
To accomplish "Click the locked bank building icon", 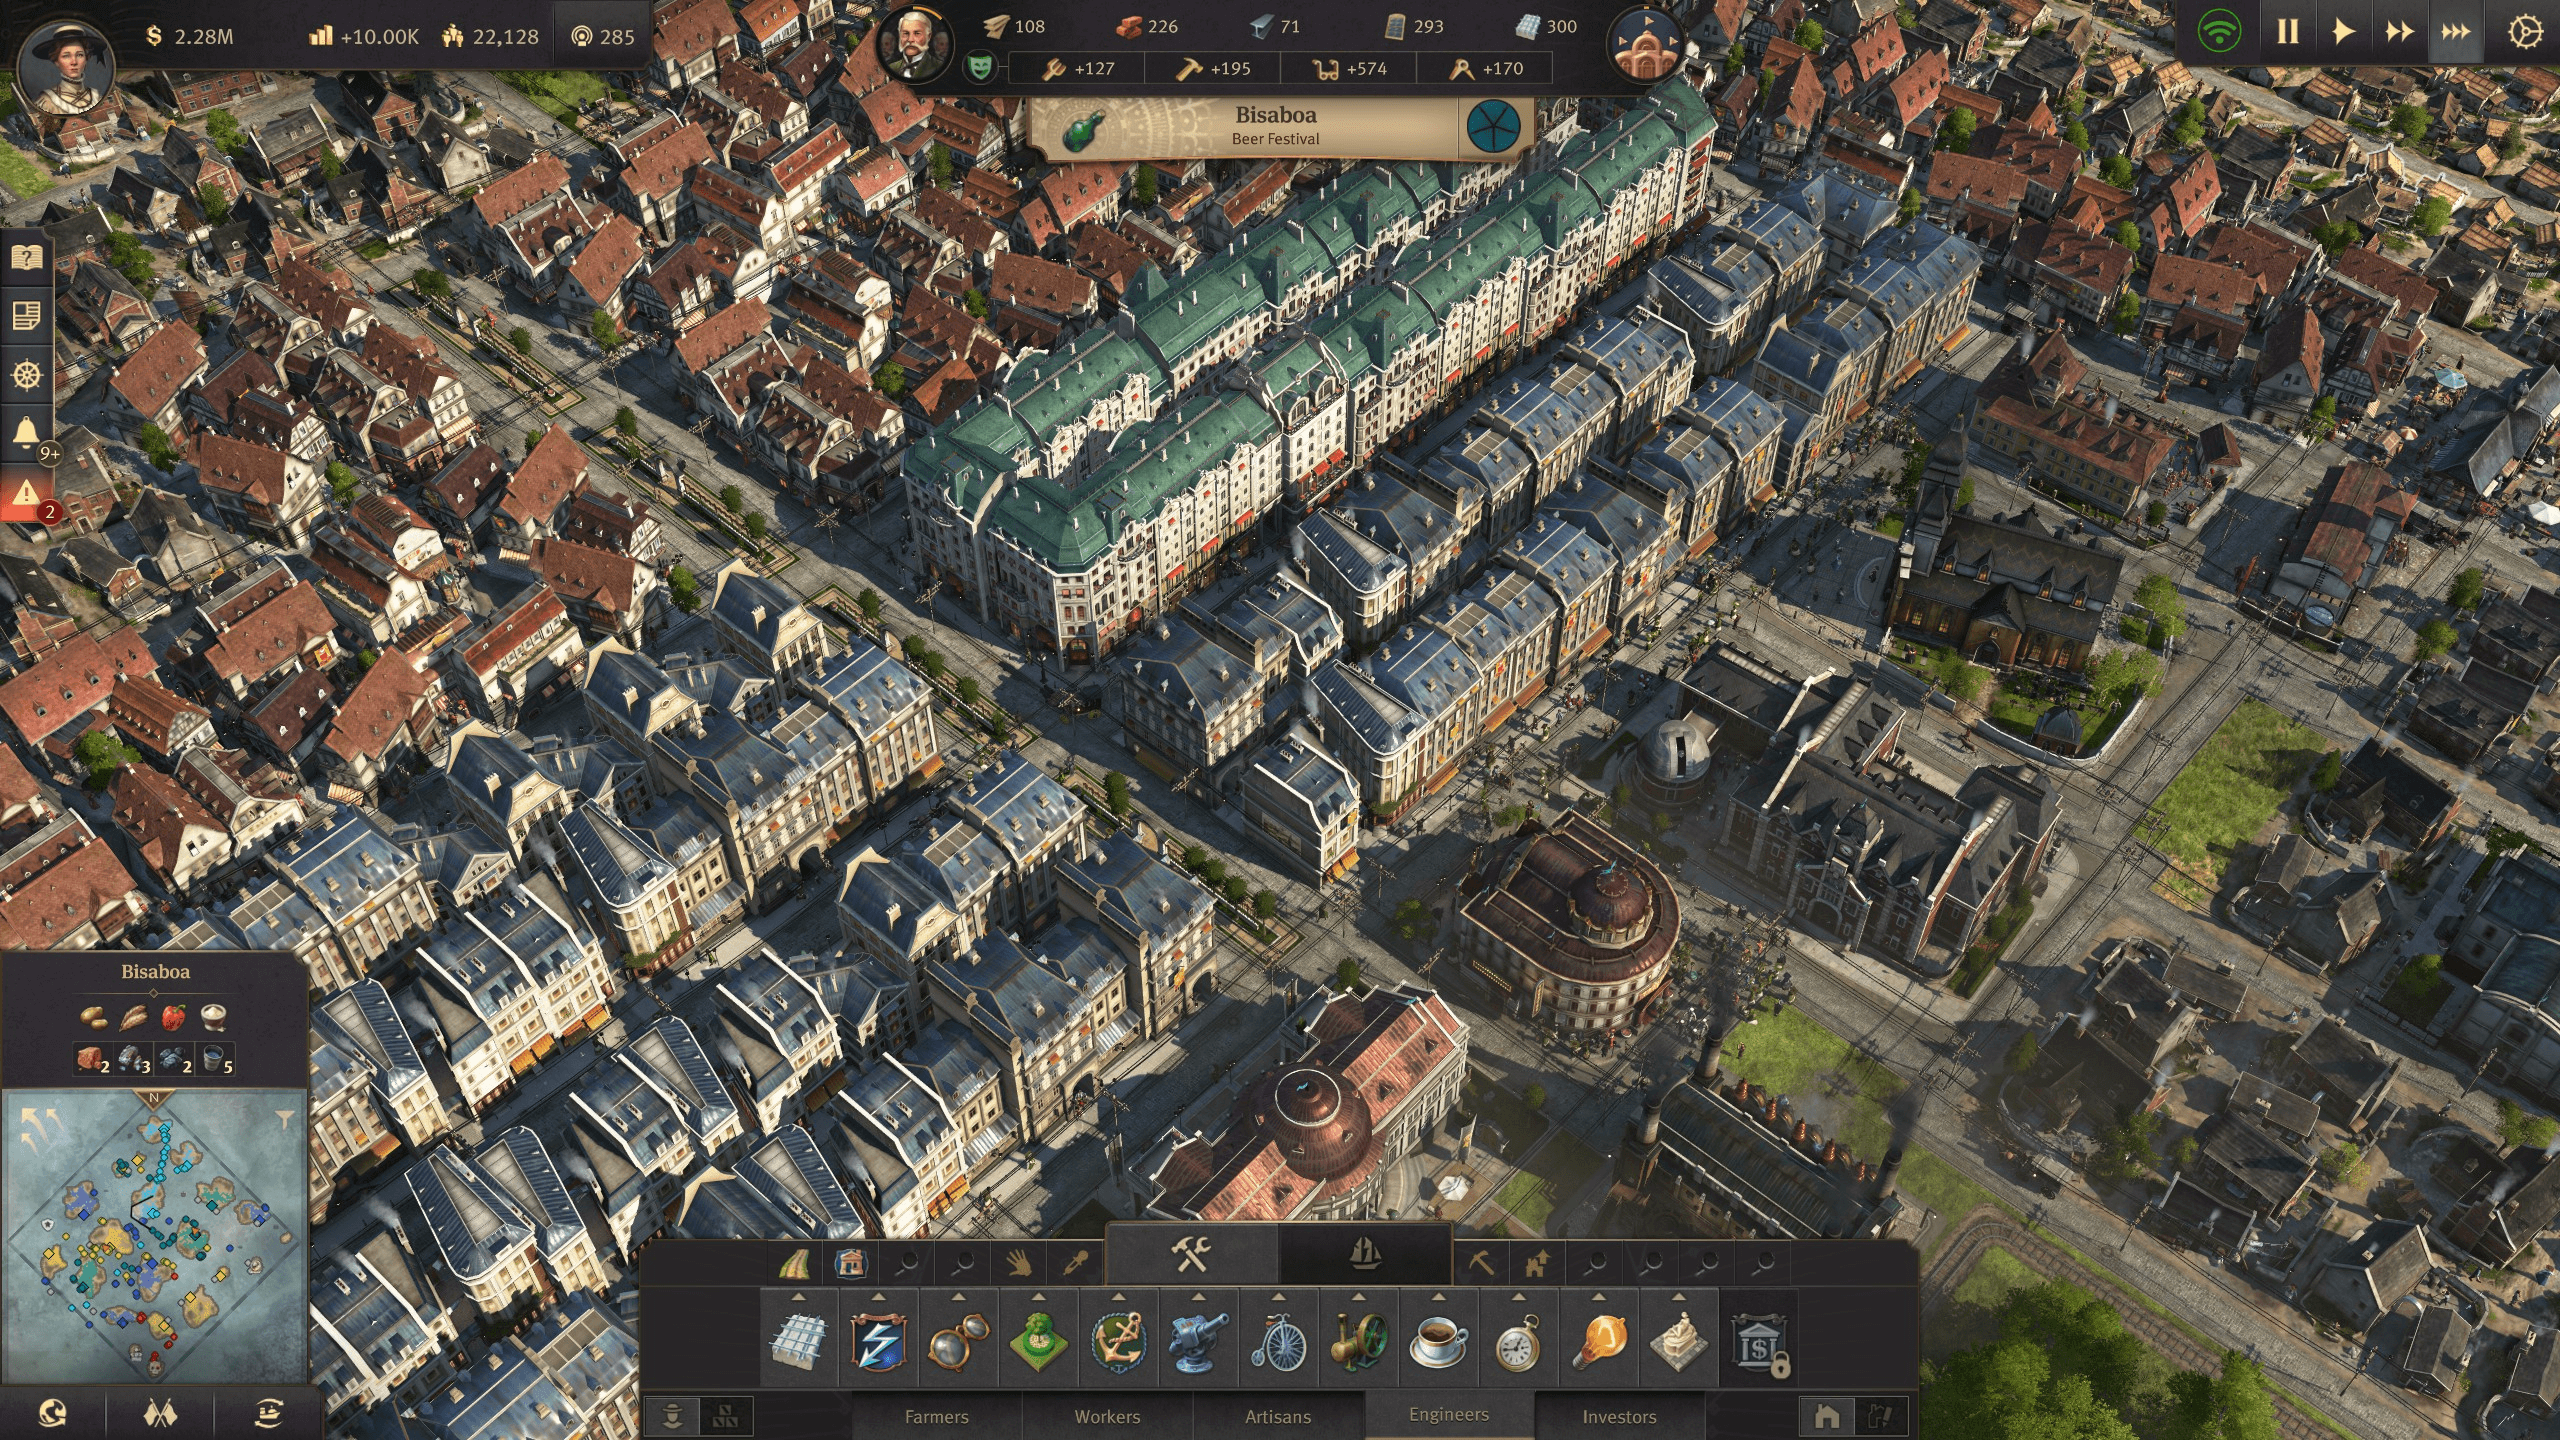I will tap(1758, 1342).
